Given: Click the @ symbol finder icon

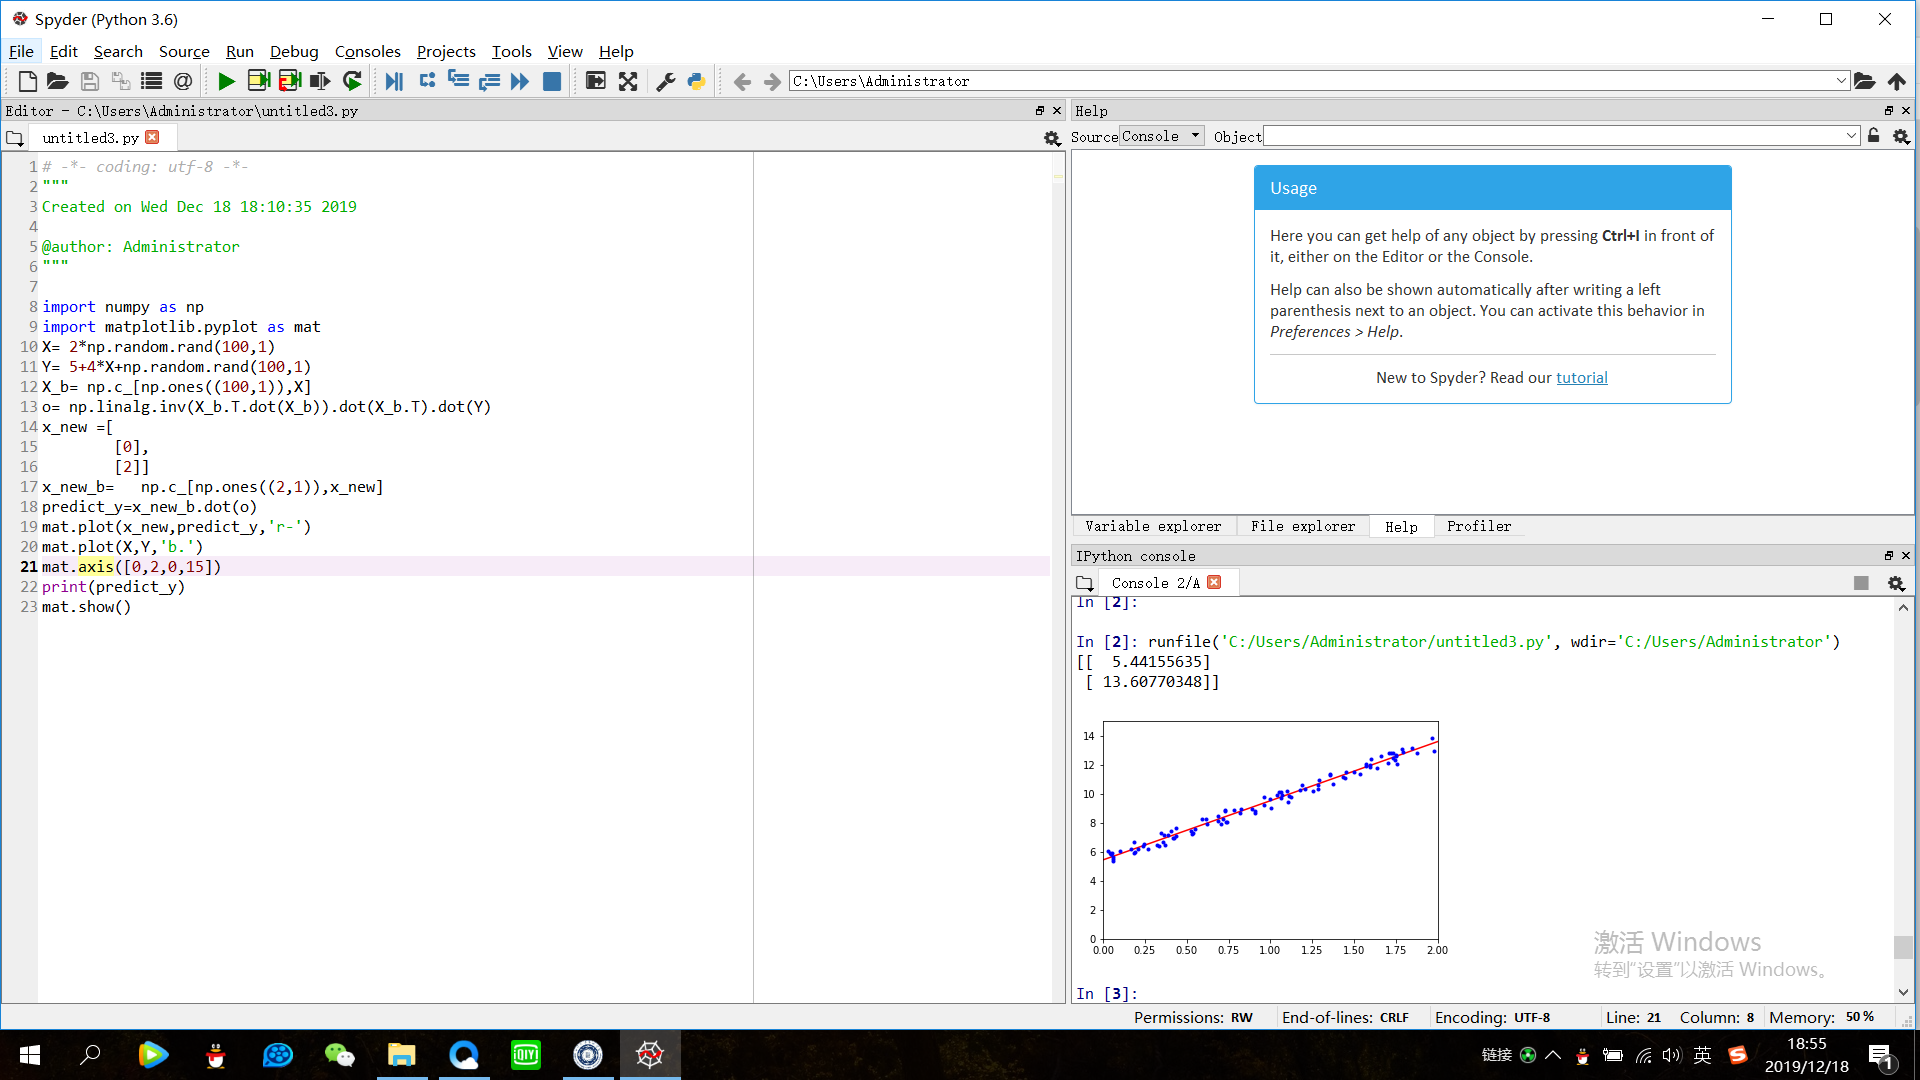Looking at the screenshot, I should point(183,82).
